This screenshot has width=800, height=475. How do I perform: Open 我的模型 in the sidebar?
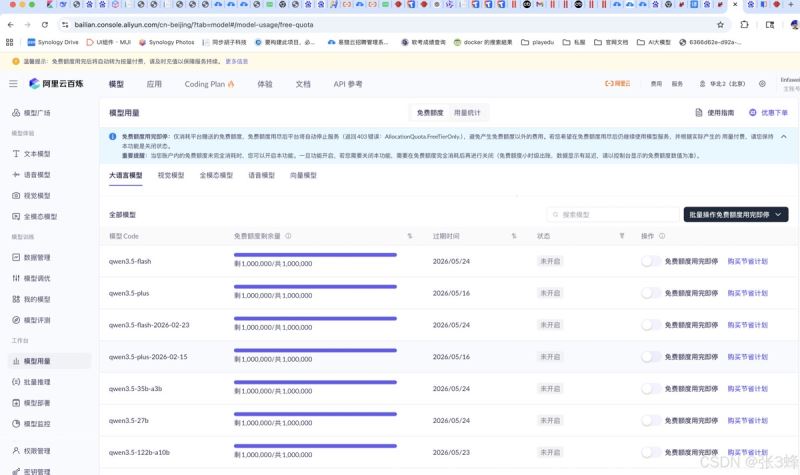click(x=31, y=299)
